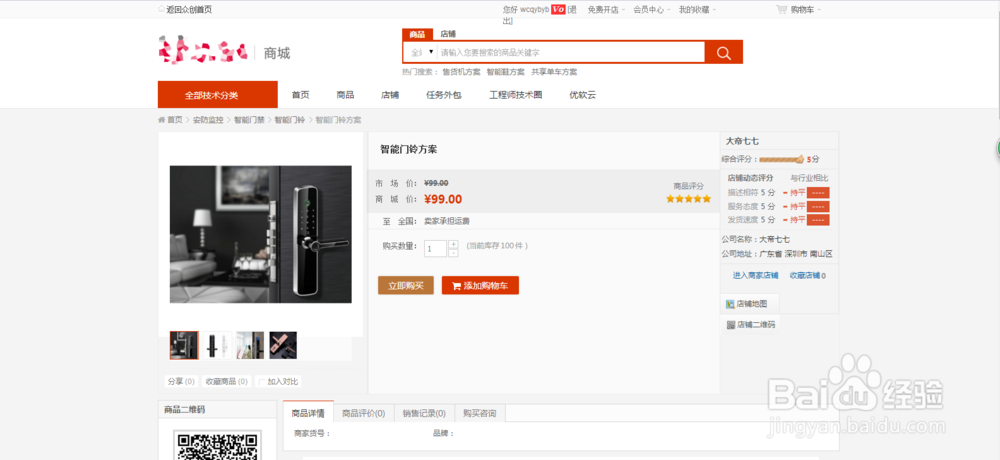Image resolution: width=1000 pixels, height=460 pixels.
Task: Click the 收藏商品 (0) button
Action: 226,382
